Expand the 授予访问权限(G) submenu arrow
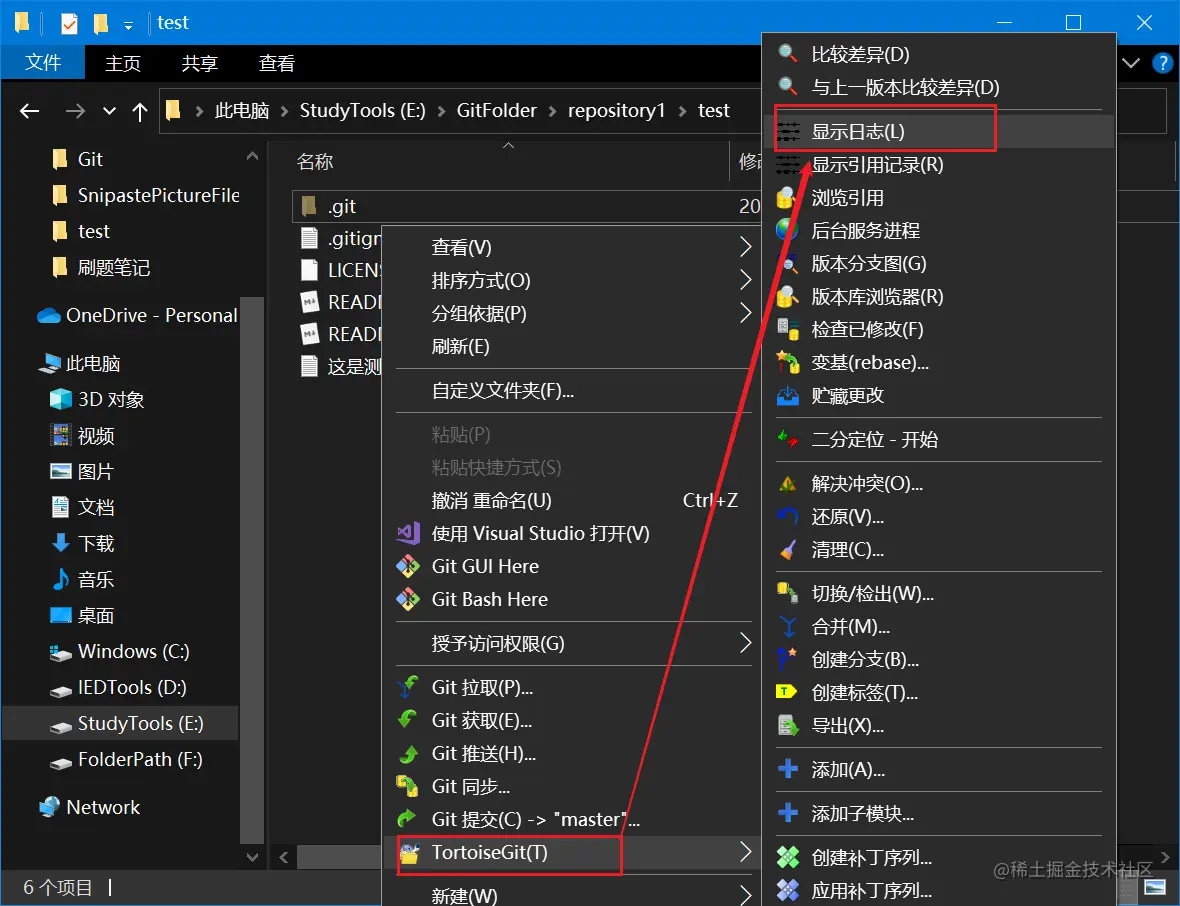 745,643
